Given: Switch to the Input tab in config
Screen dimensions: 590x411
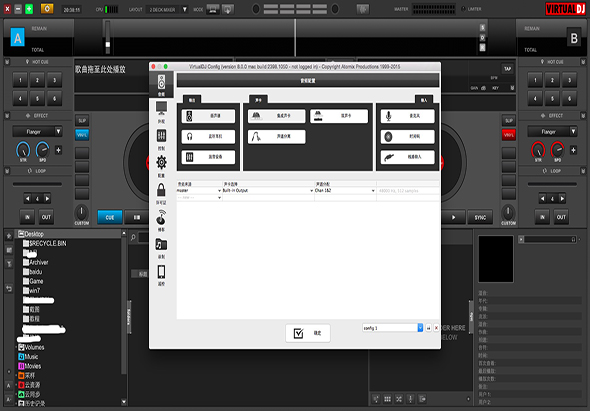Looking at the screenshot, I should [x=424, y=100].
